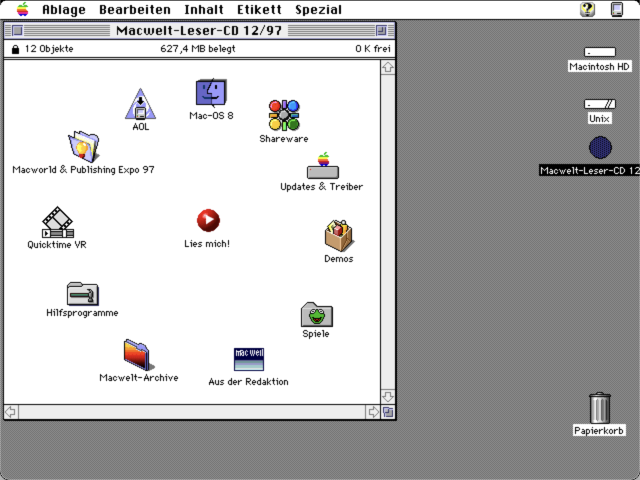Click the Macwelt-Leser-CD 12/97 window title
This screenshot has height=480, width=640.
coord(199,30)
